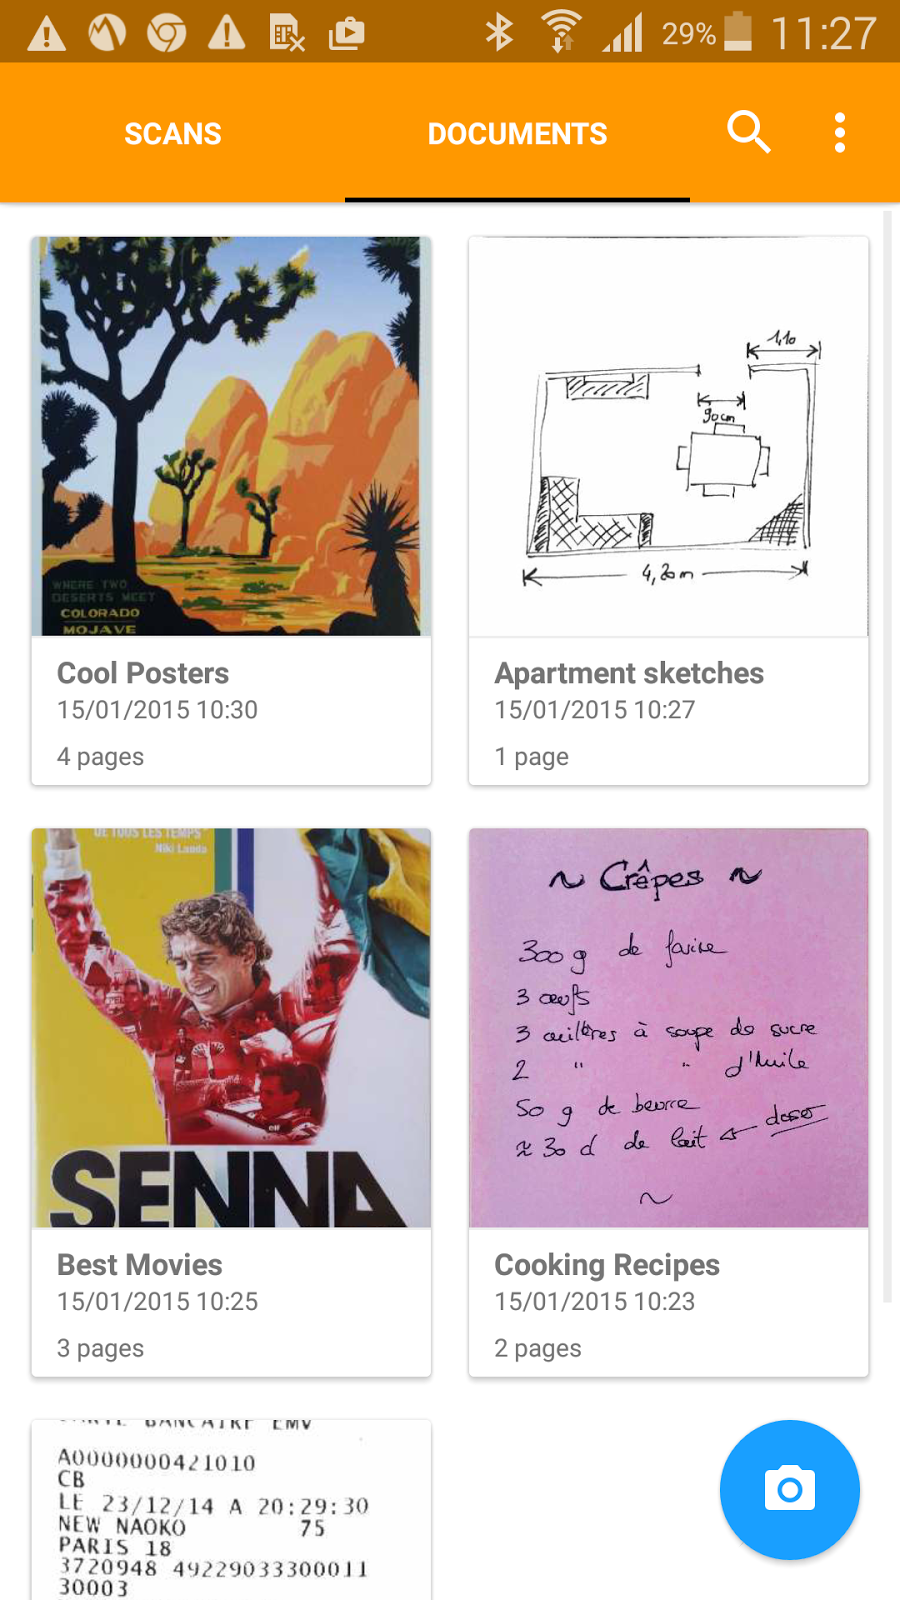Screen dimensions: 900x1600
Task: Tap the battery indicator icon
Action: [738, 32]
